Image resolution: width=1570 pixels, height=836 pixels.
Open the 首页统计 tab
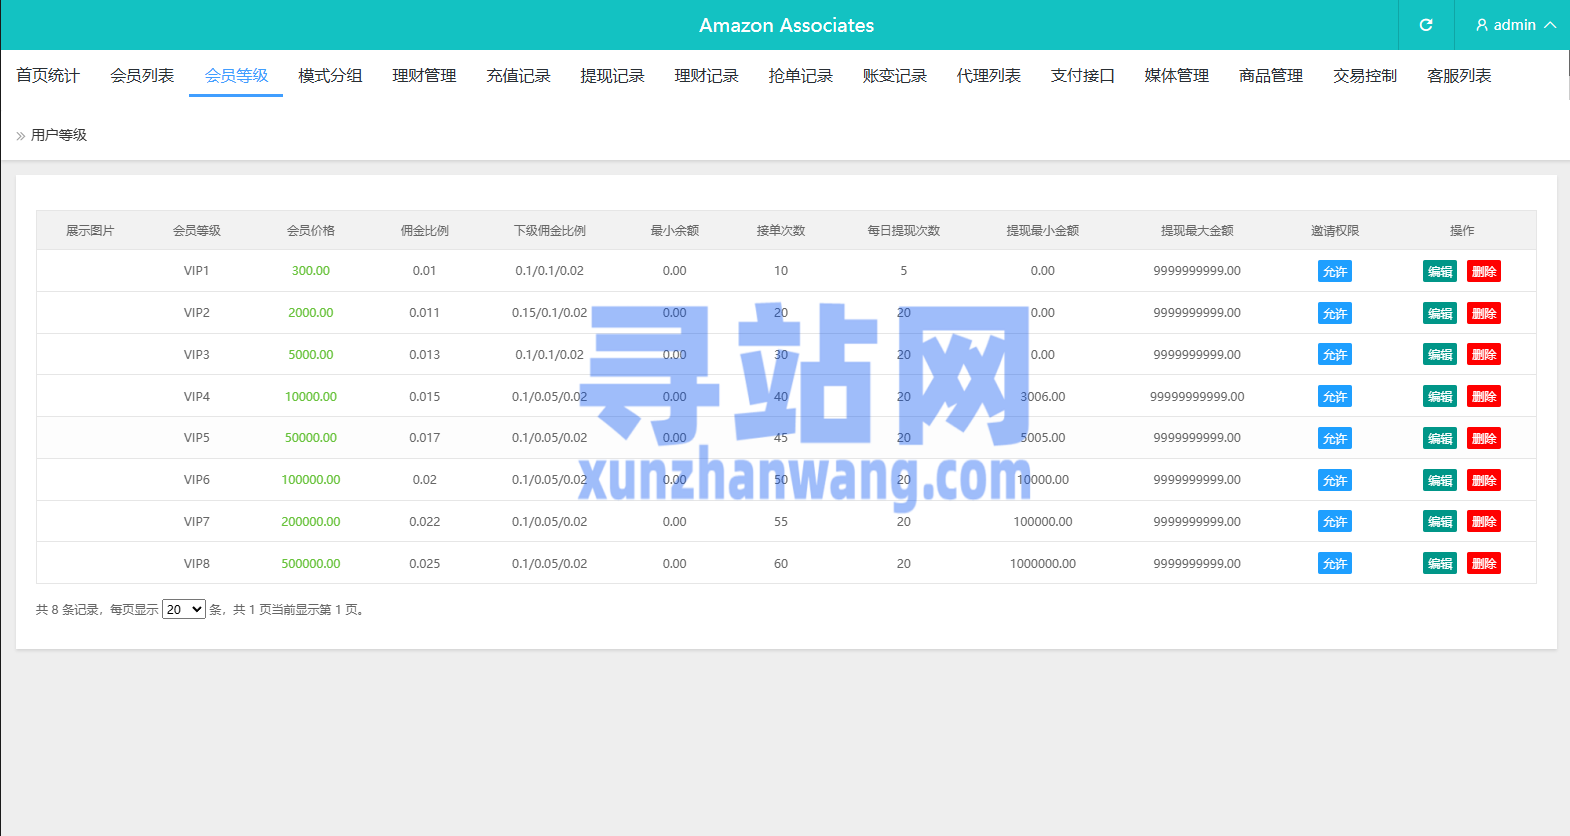pyautogui.click(x=48, y=76)
